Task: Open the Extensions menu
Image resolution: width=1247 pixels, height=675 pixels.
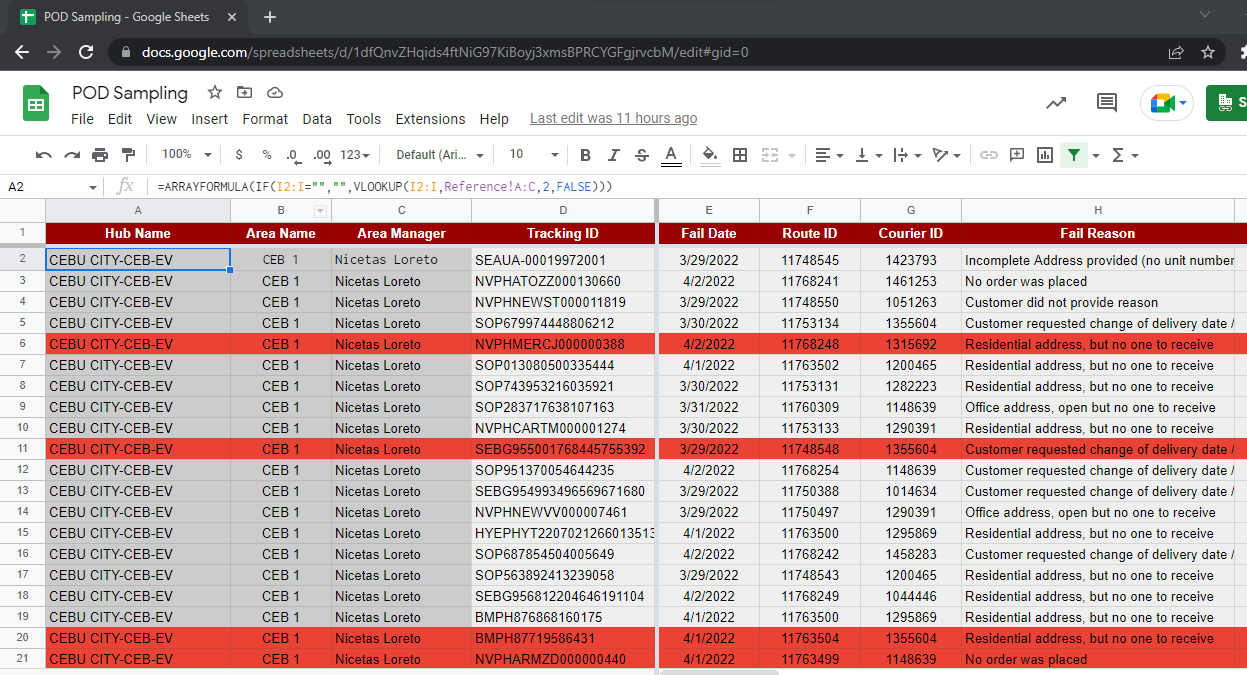Action: coord(430,119)
